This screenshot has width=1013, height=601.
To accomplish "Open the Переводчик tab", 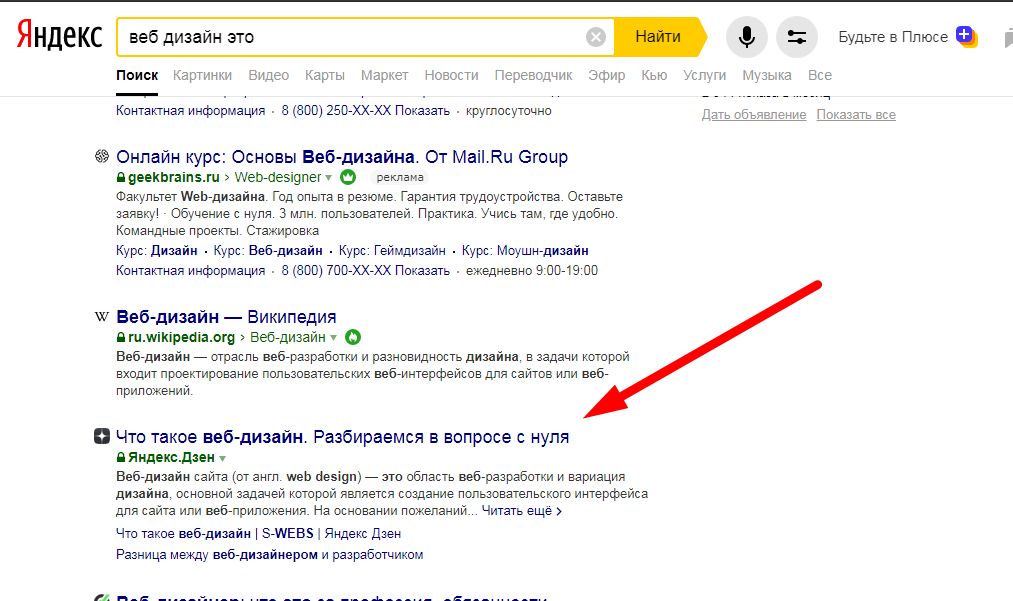I will [x=534, y=75].
